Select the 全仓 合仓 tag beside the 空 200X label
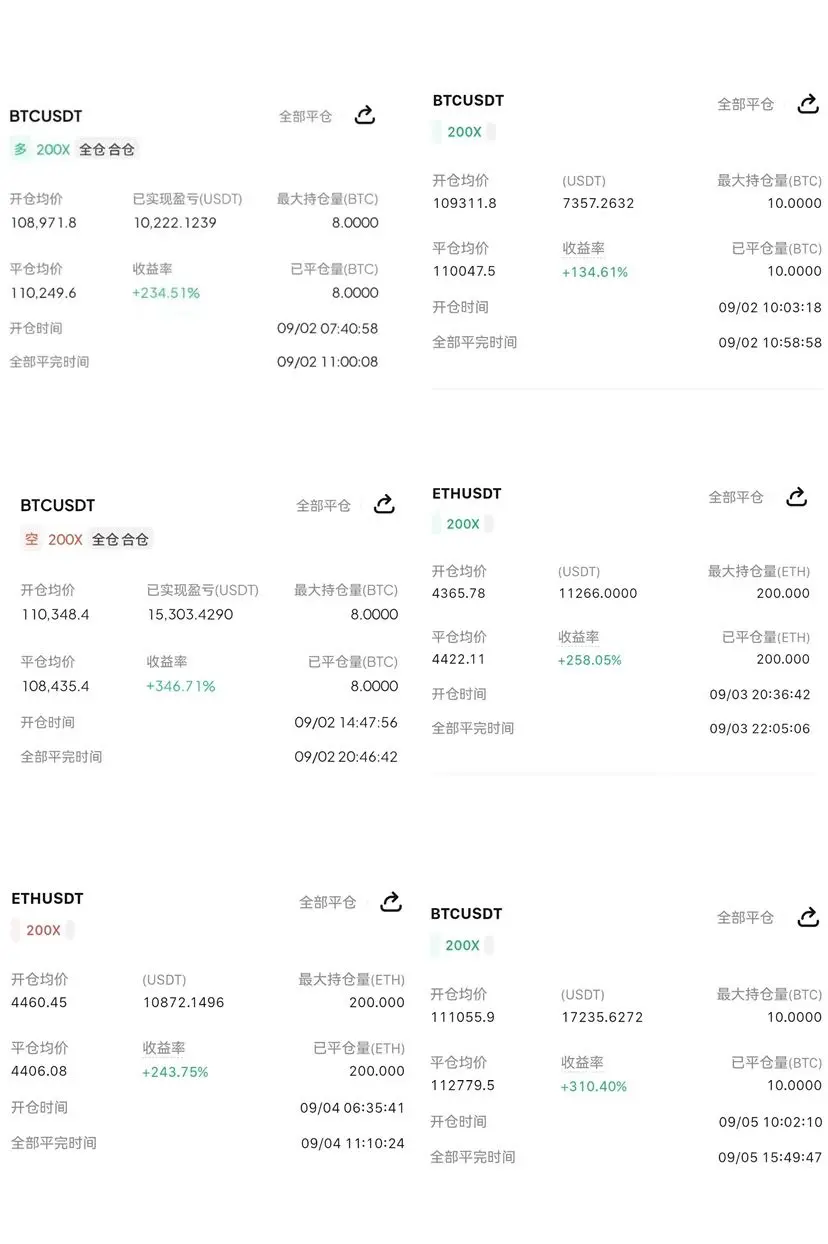 120,539
